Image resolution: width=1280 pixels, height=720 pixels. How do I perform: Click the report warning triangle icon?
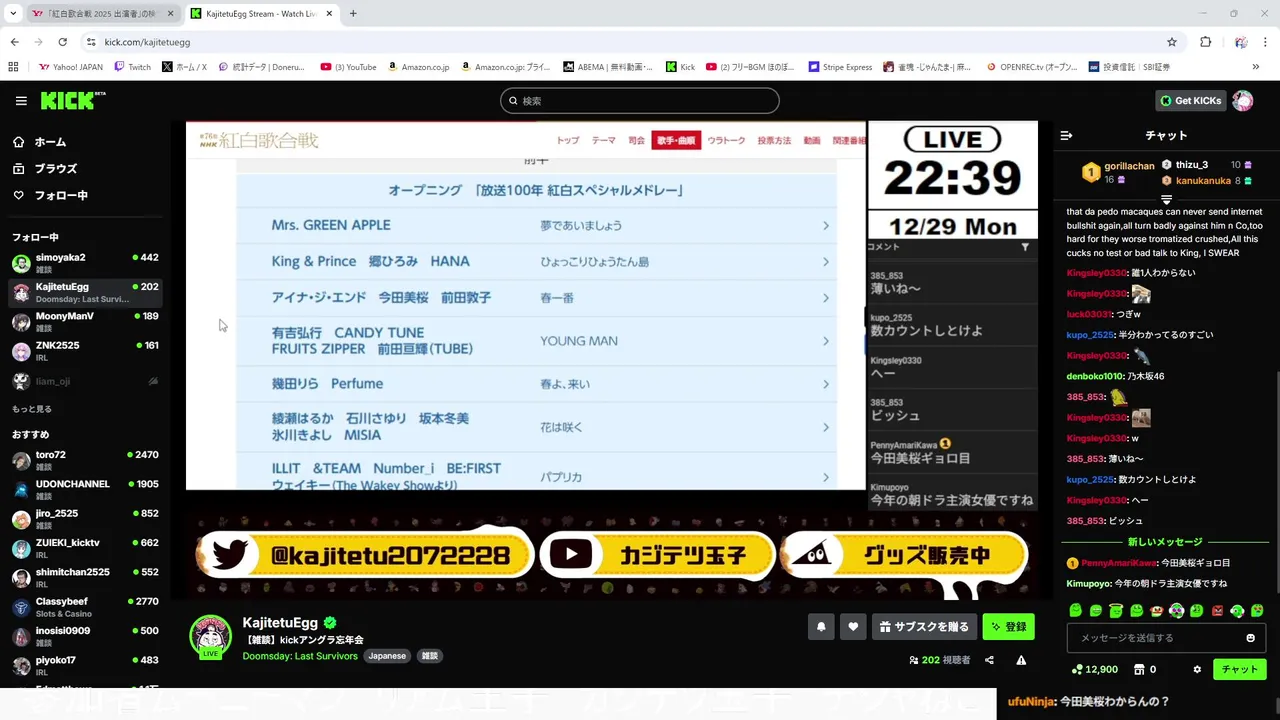click(x=1021, y=660)
